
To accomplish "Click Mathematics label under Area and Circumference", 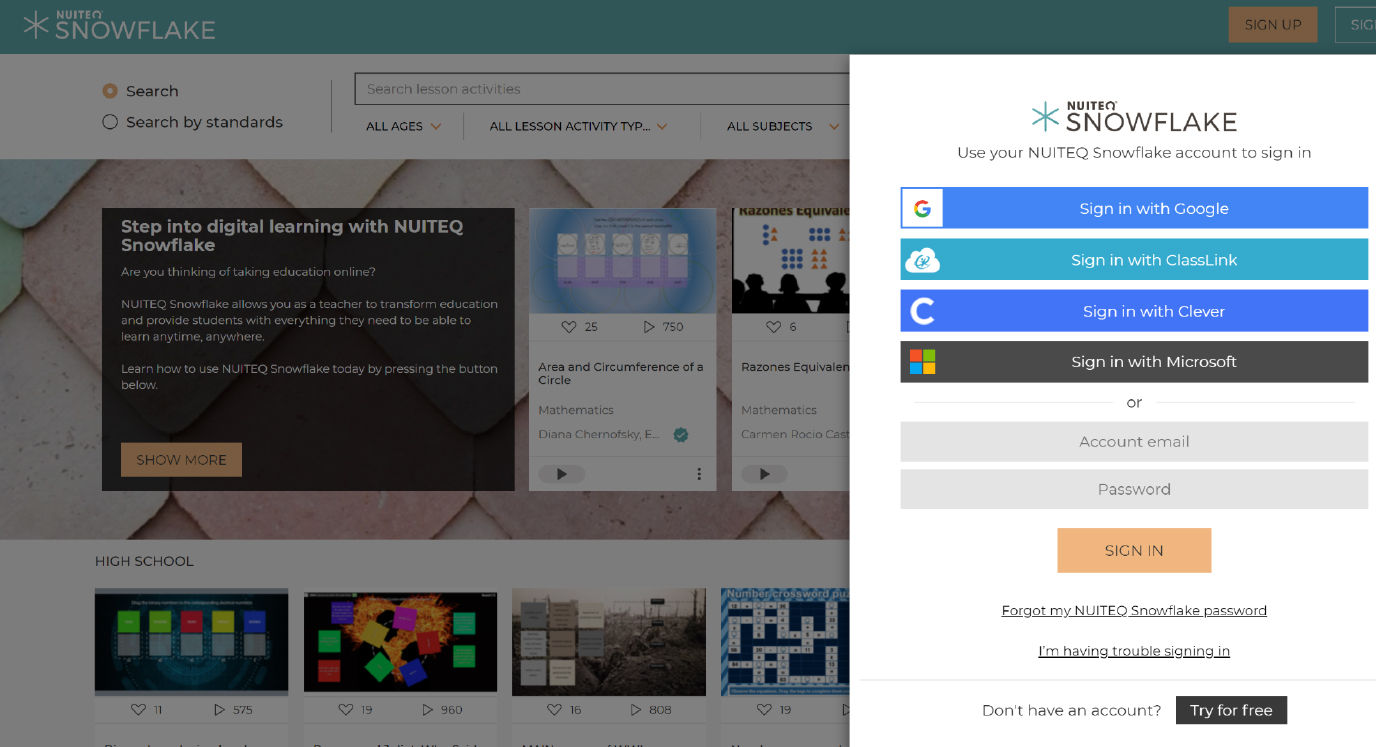I will coord(576,410).
